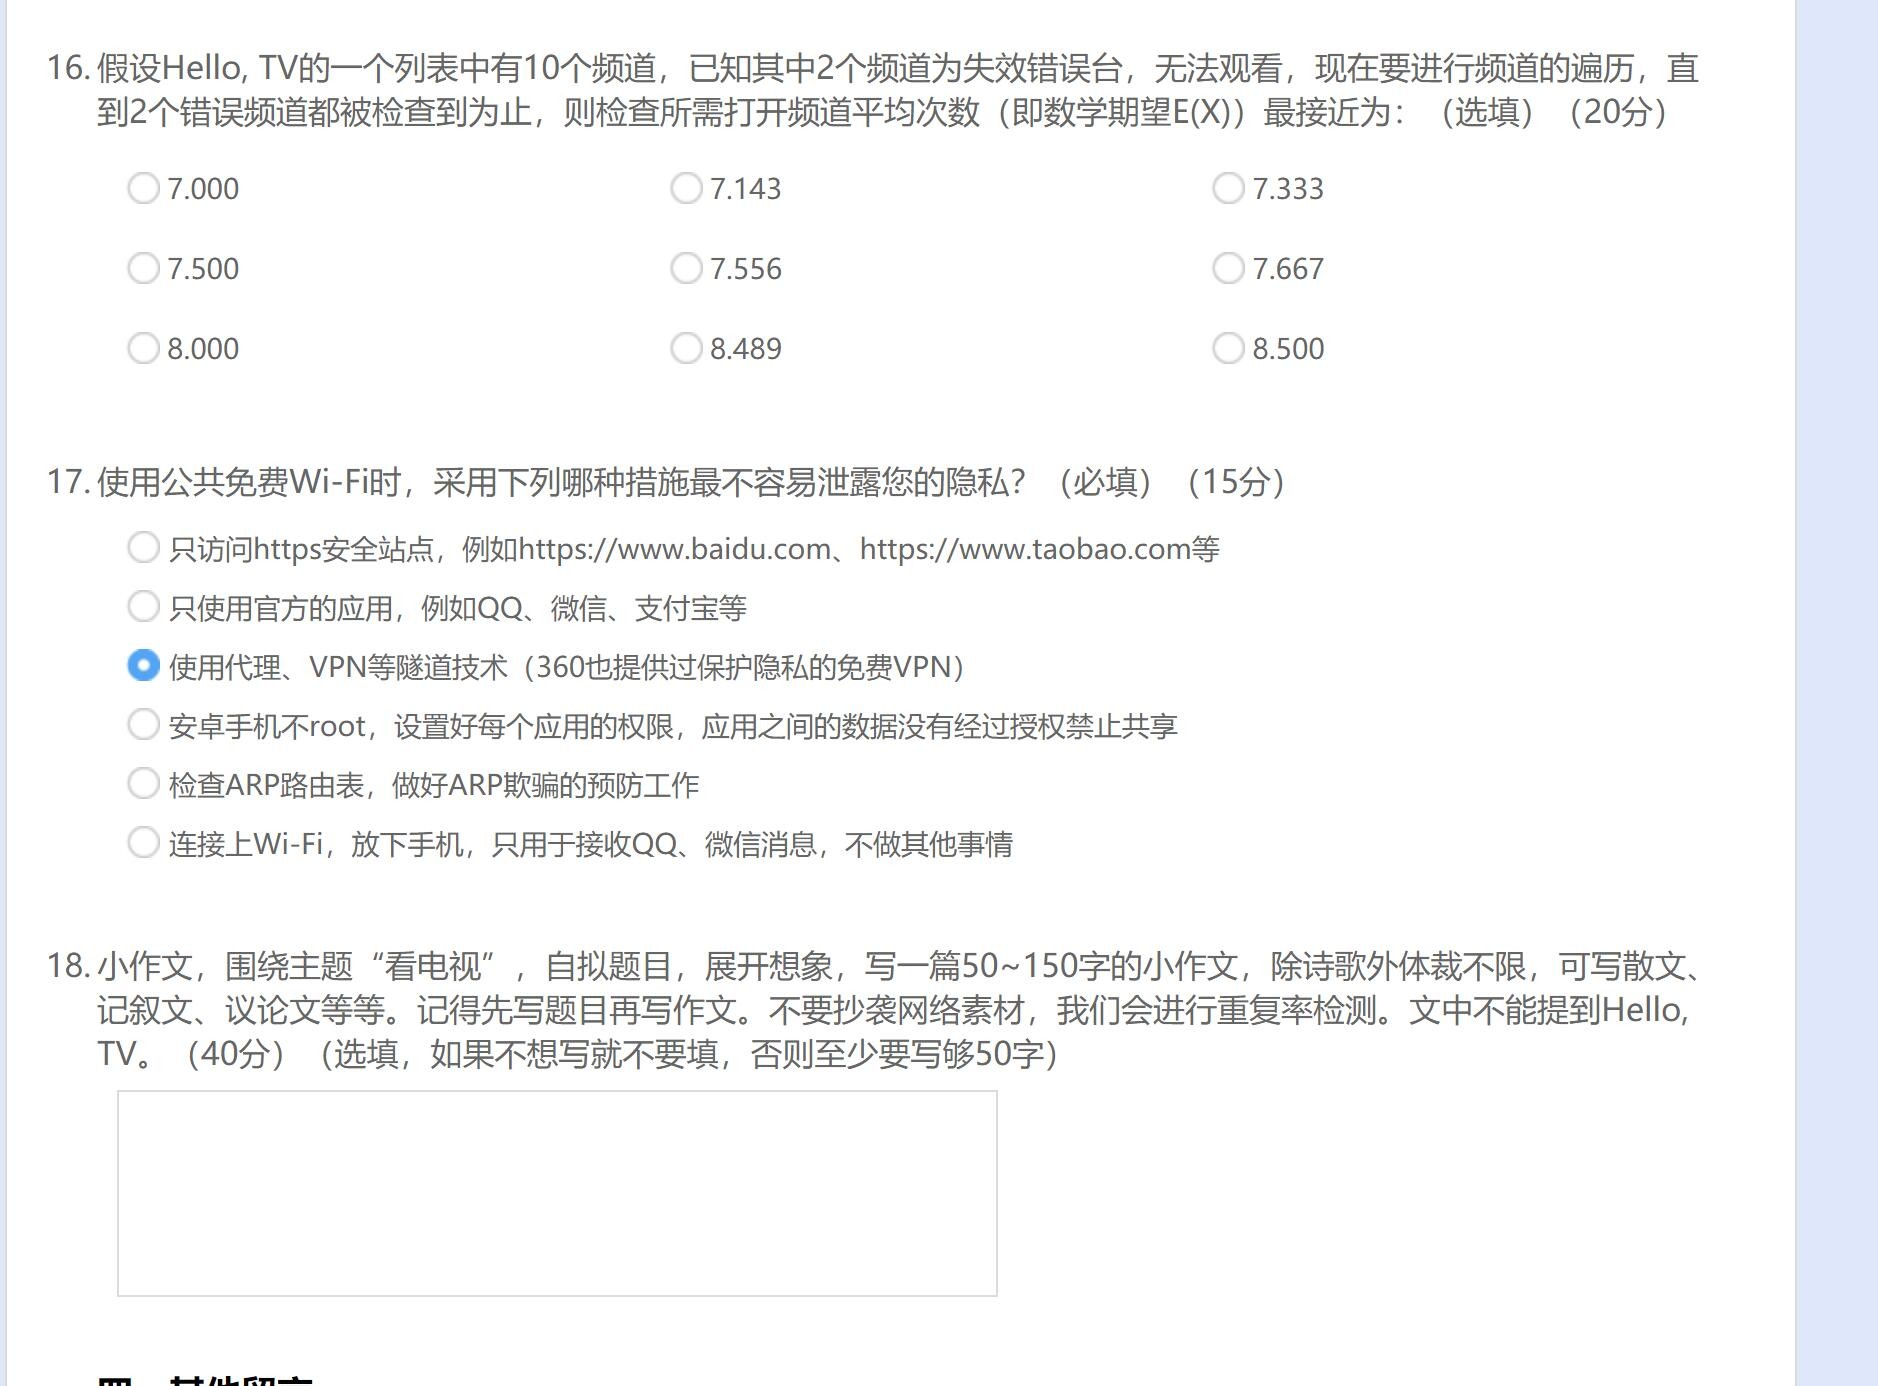Screen dimensions: 1878x1386
Task: Select 8.500 as the answer
Action: 1228,348
